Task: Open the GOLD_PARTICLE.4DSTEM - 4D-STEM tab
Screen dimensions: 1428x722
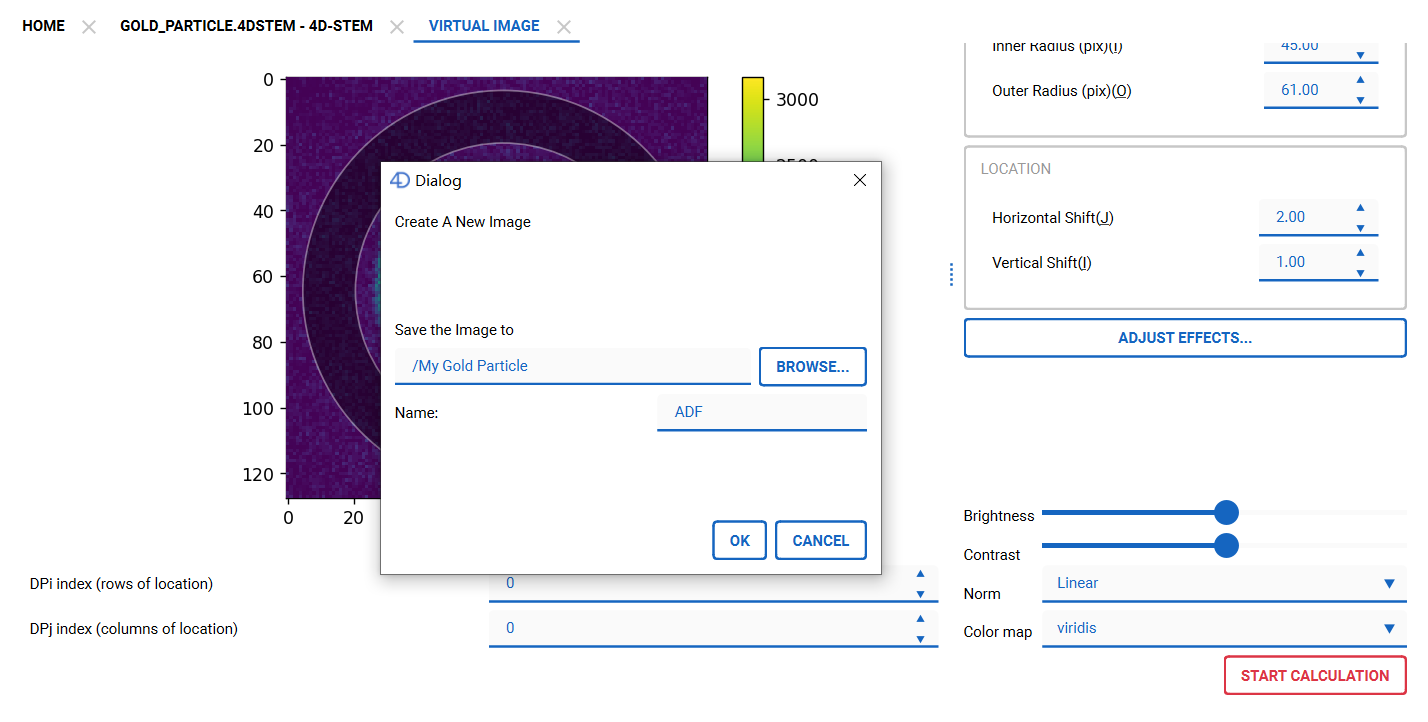Action: pyautogui.click(x=246, y=26)
